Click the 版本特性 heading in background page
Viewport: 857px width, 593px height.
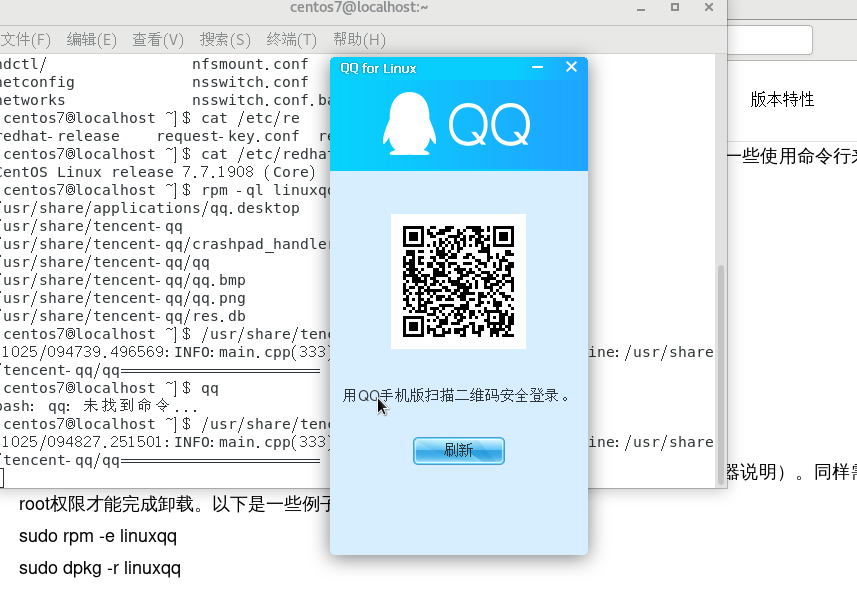[782, 99]
